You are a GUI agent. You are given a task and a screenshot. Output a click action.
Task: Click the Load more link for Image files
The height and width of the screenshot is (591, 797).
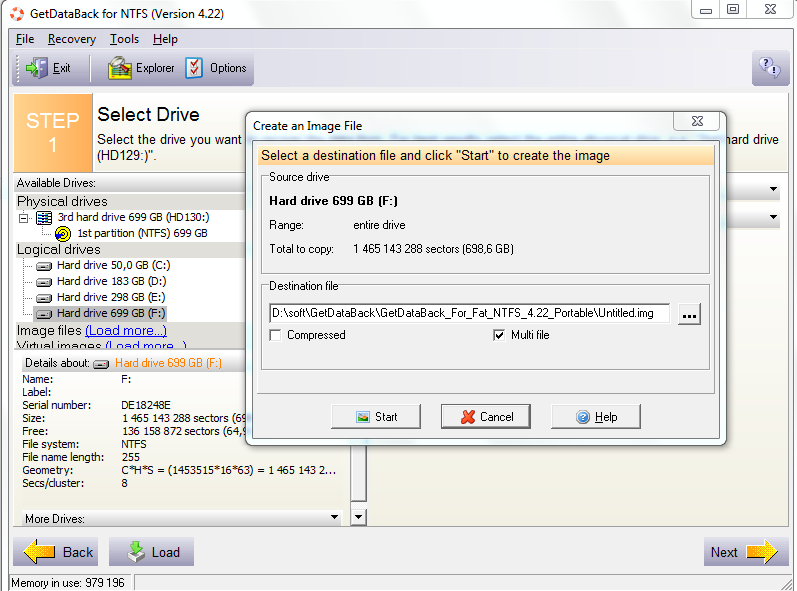pos(126,330)
